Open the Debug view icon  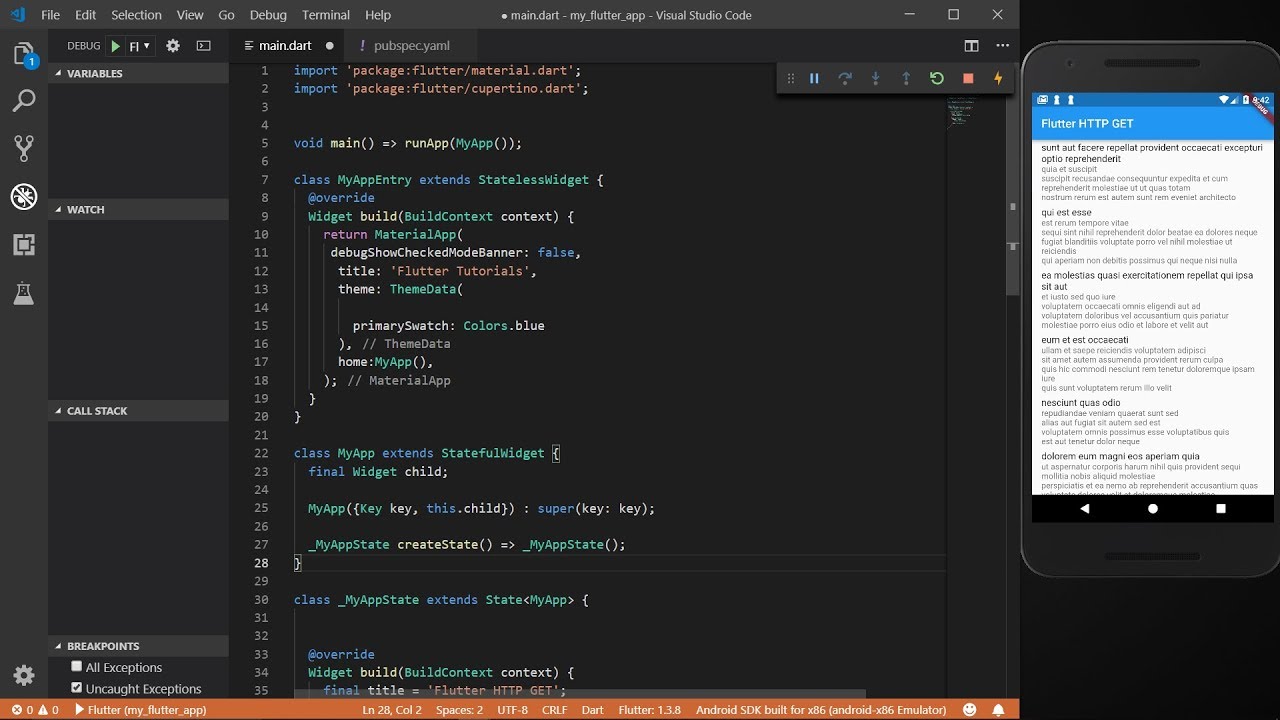(x=24, y=197)
